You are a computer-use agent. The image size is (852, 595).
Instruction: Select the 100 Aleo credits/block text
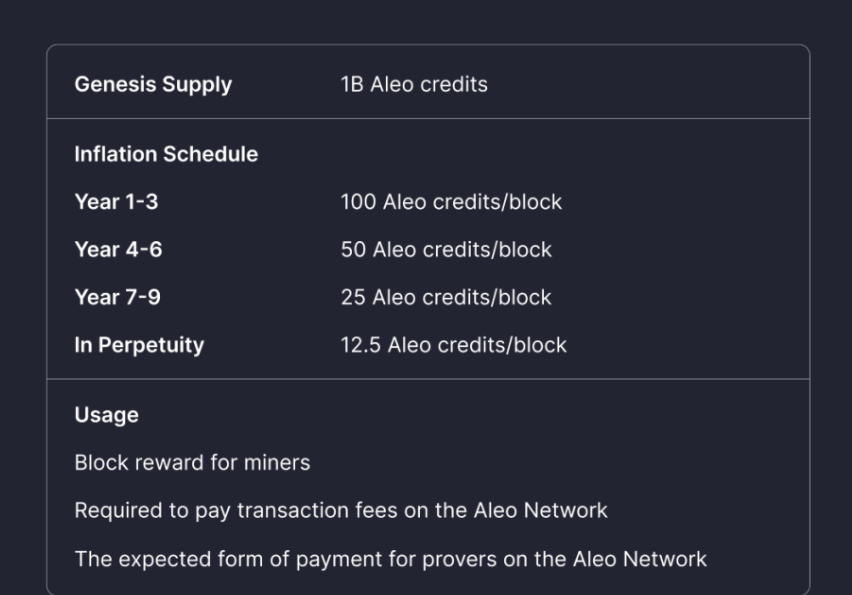click(451, 202)
